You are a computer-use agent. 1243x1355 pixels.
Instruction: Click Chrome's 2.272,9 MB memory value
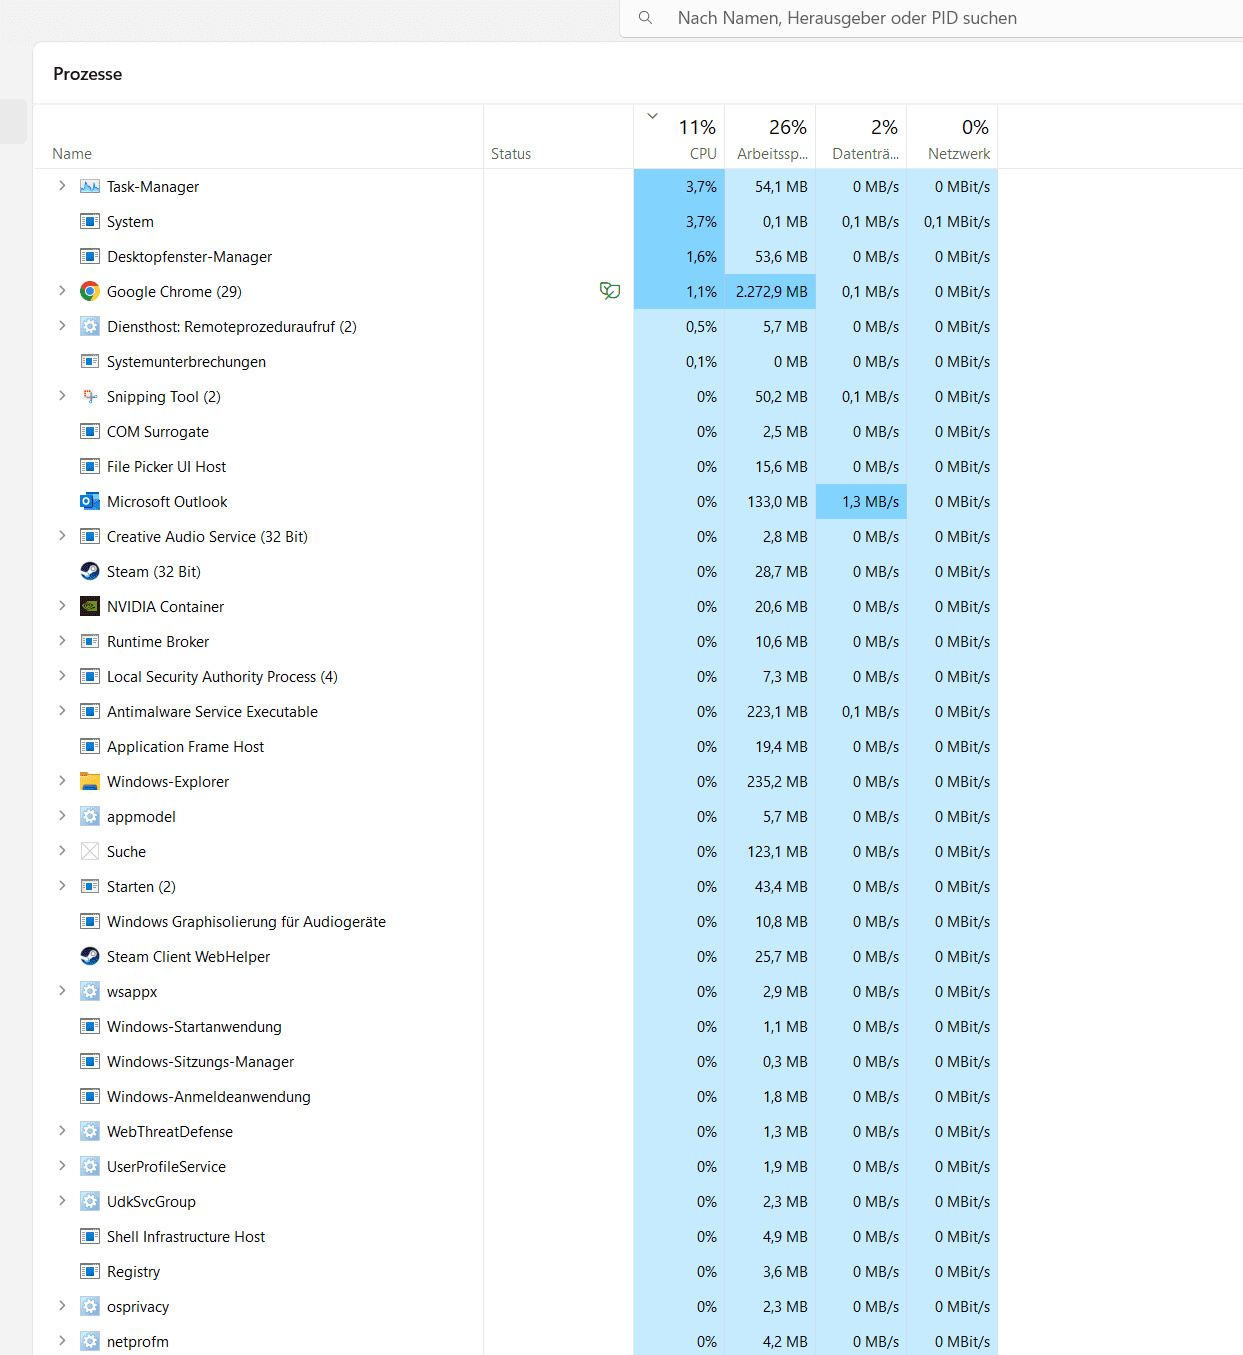(x=771, y=292)
